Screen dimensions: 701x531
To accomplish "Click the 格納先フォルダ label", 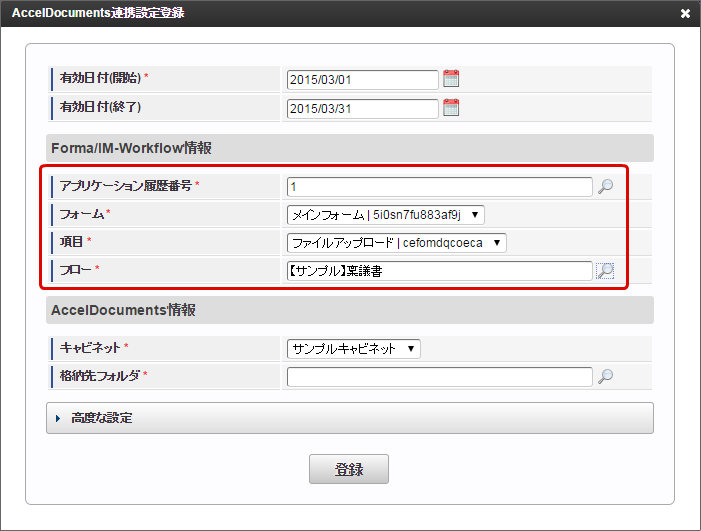I will (100, 375).
